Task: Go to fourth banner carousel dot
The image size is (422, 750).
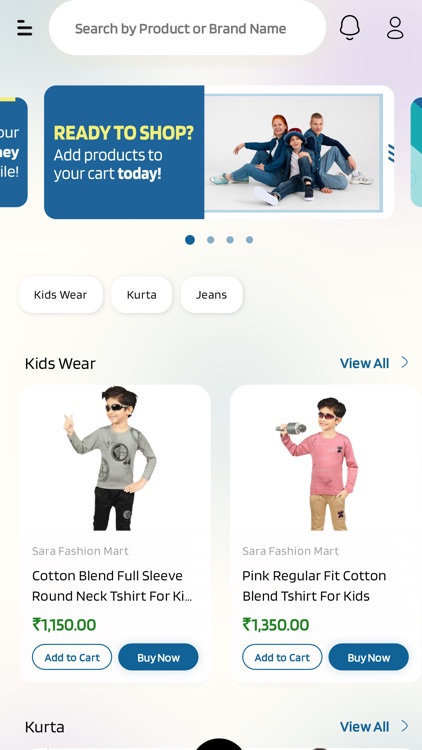Action: (x=250, y=240)
